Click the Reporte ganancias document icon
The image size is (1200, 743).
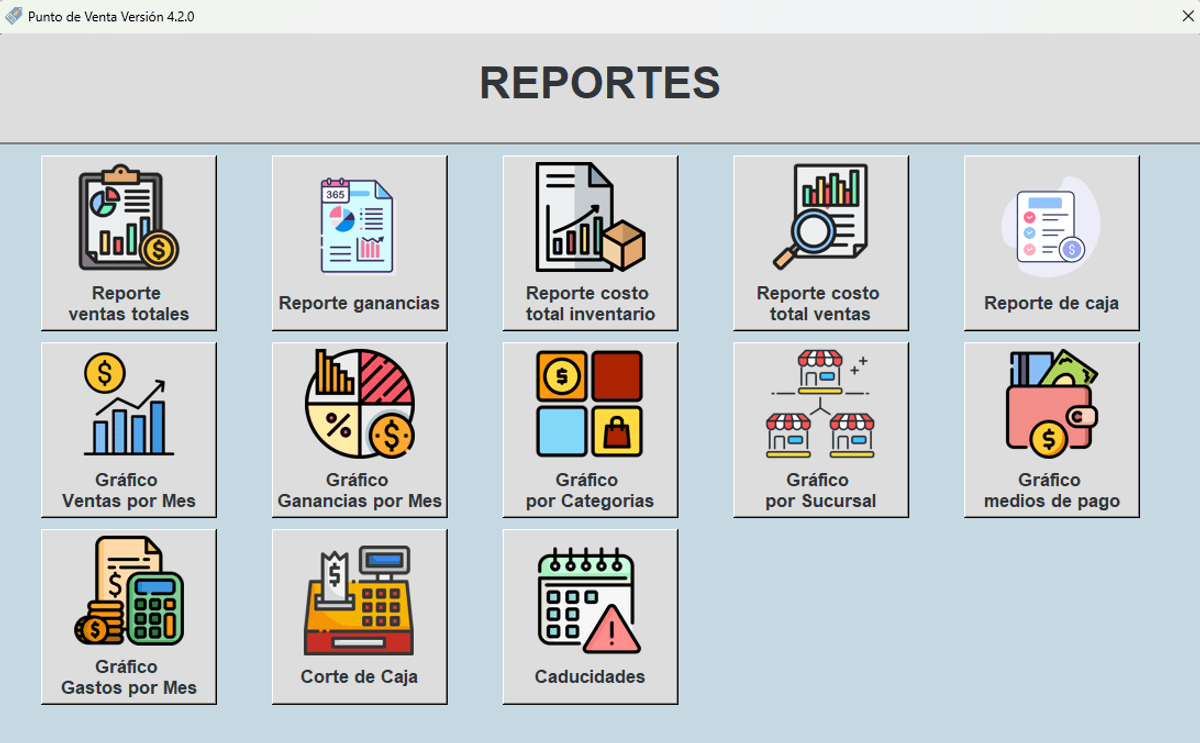pyautogui.click(x=358, y=225)
